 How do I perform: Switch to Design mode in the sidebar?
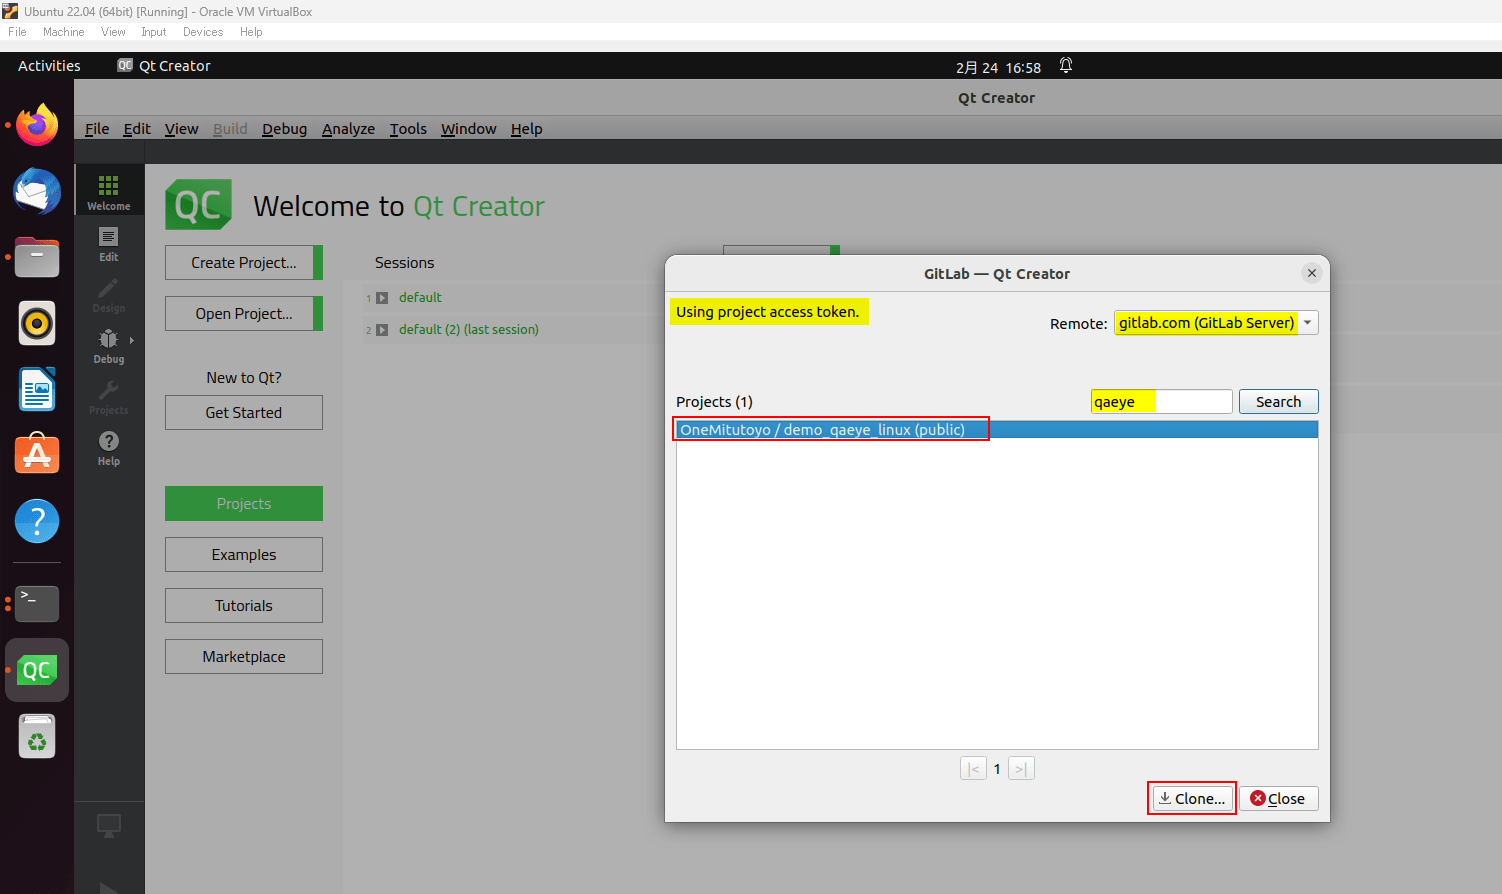click(x=109, y=294)
